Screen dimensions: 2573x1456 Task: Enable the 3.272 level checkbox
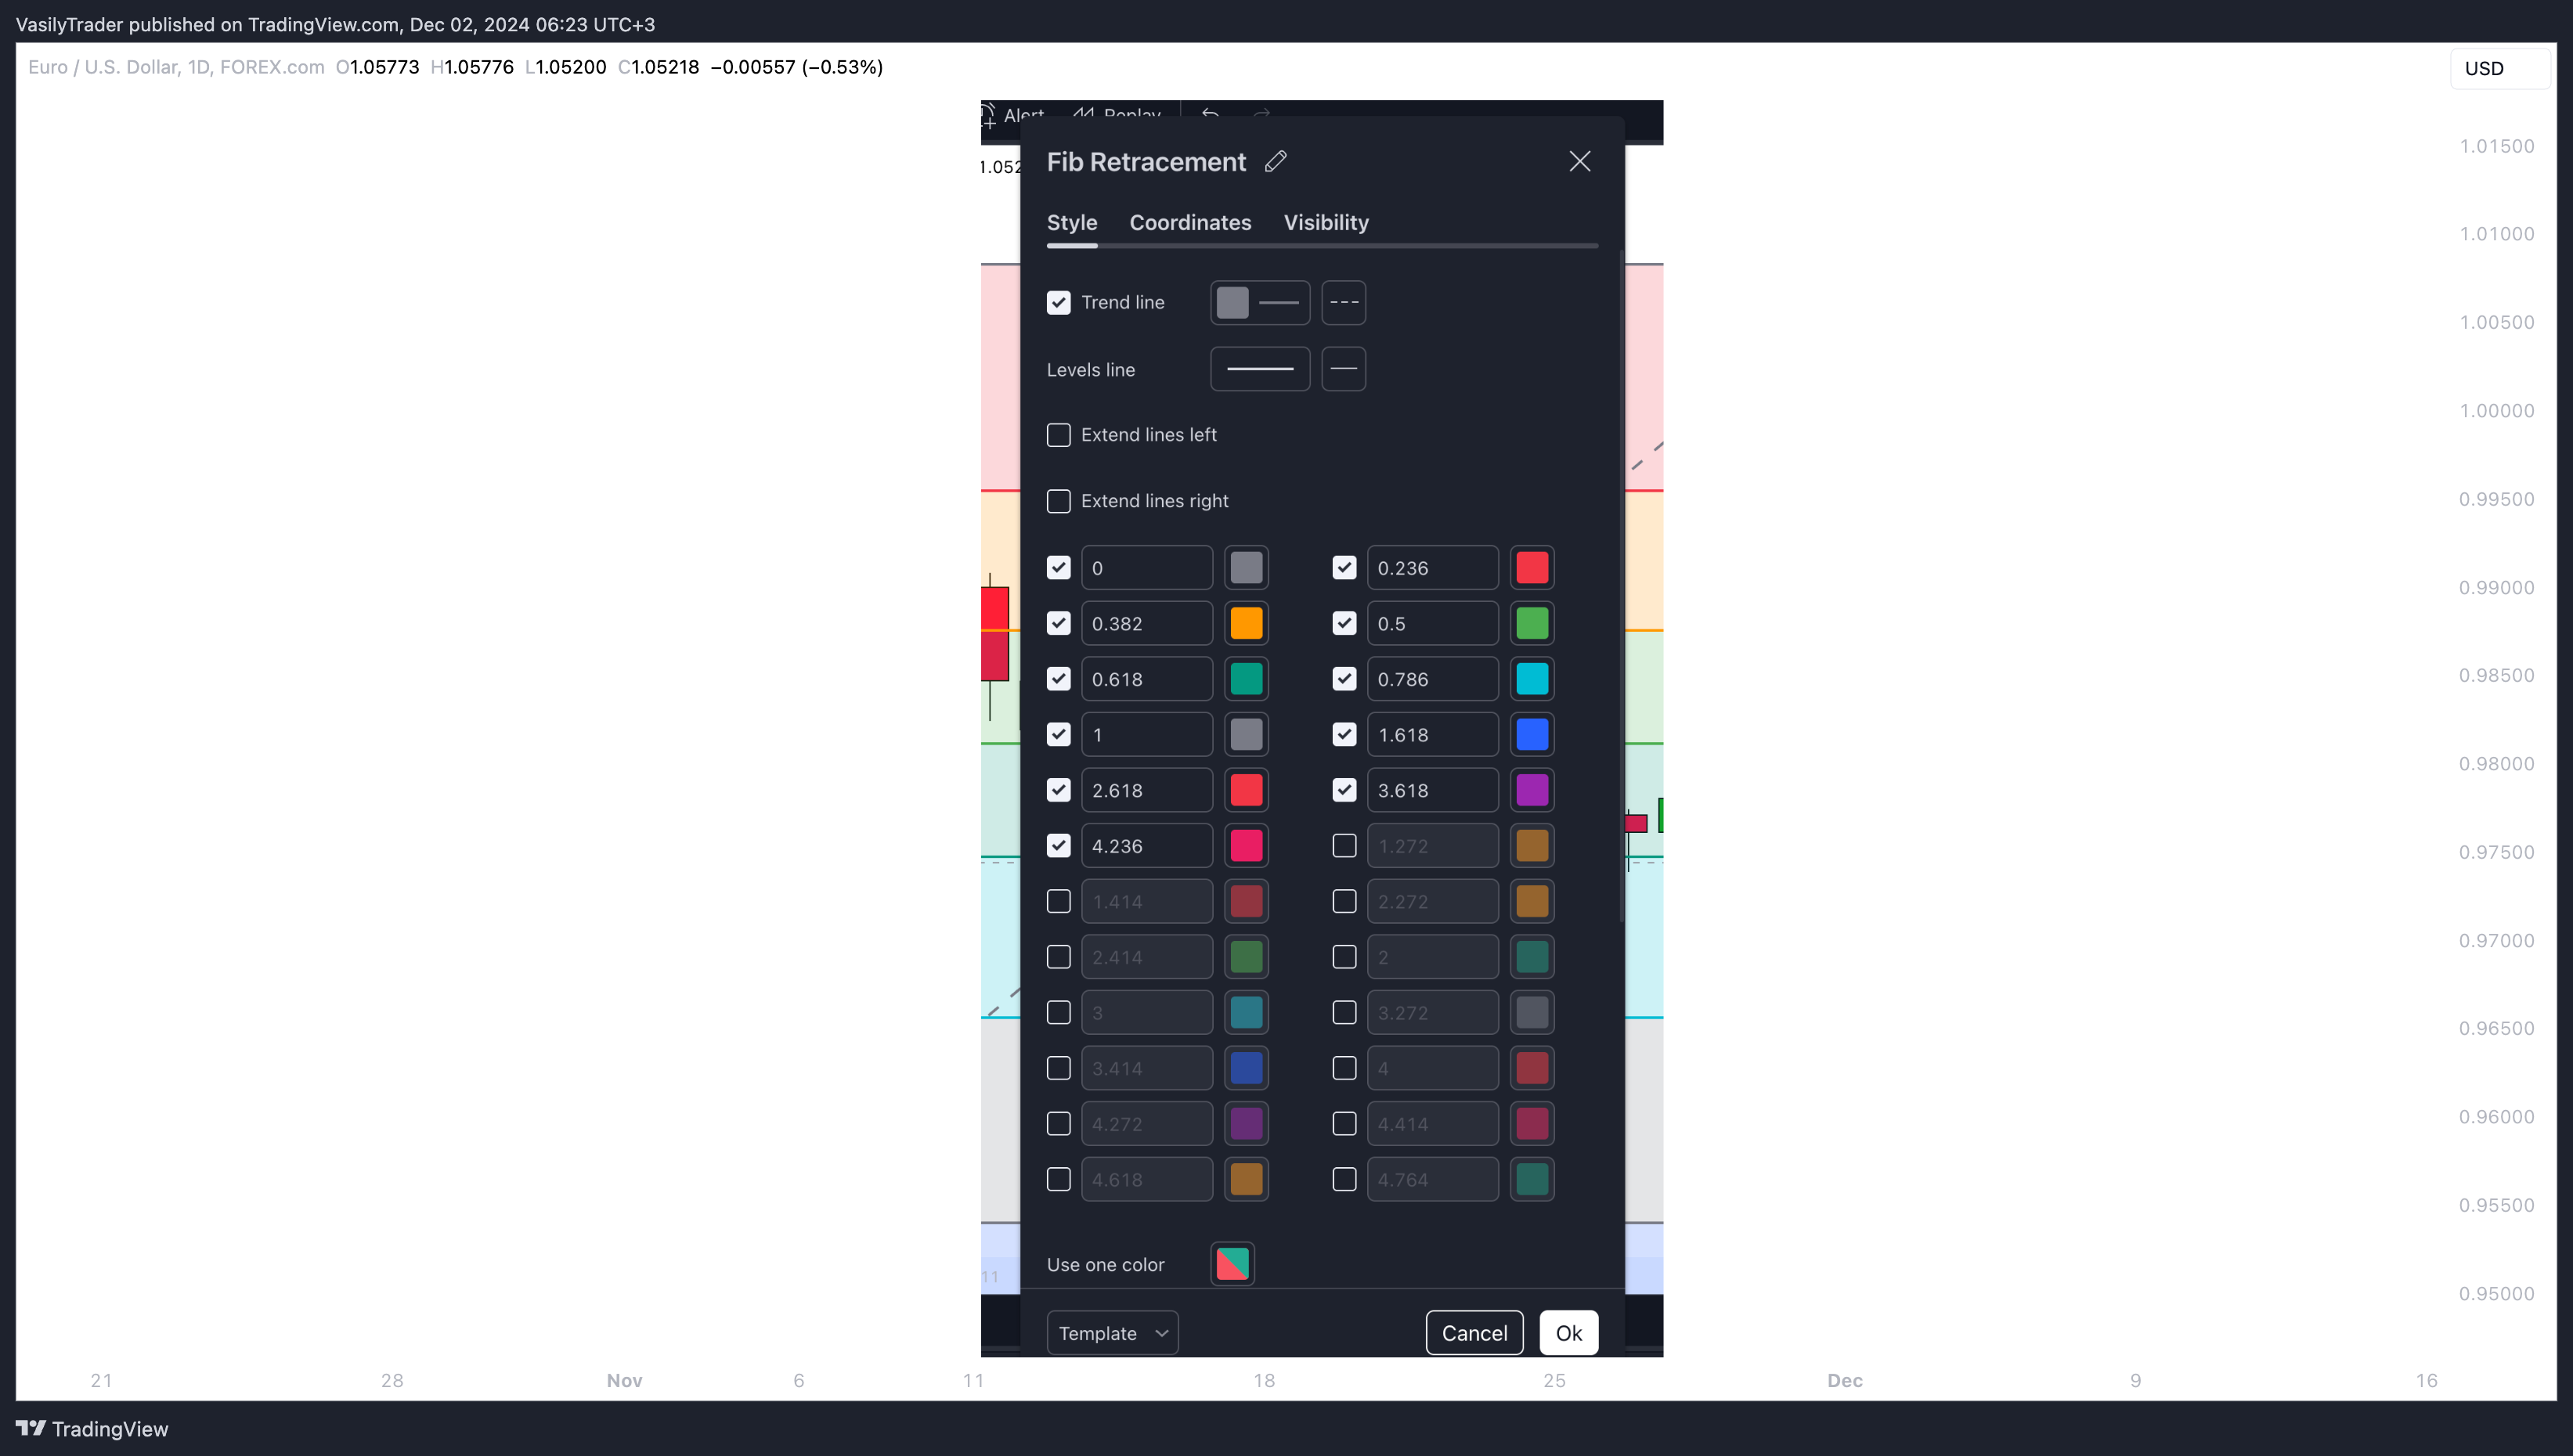pyautogui.click(x=1344, y=1013)
